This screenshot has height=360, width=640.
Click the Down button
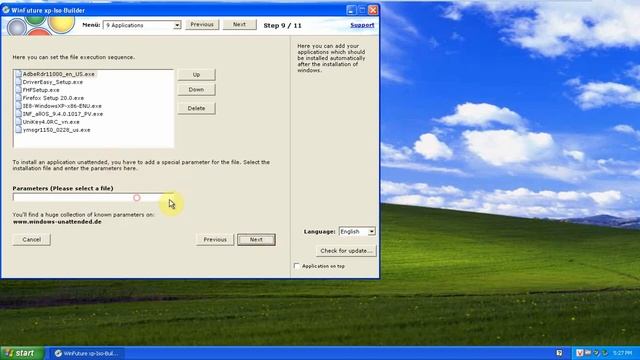click(x=196, y=89)
